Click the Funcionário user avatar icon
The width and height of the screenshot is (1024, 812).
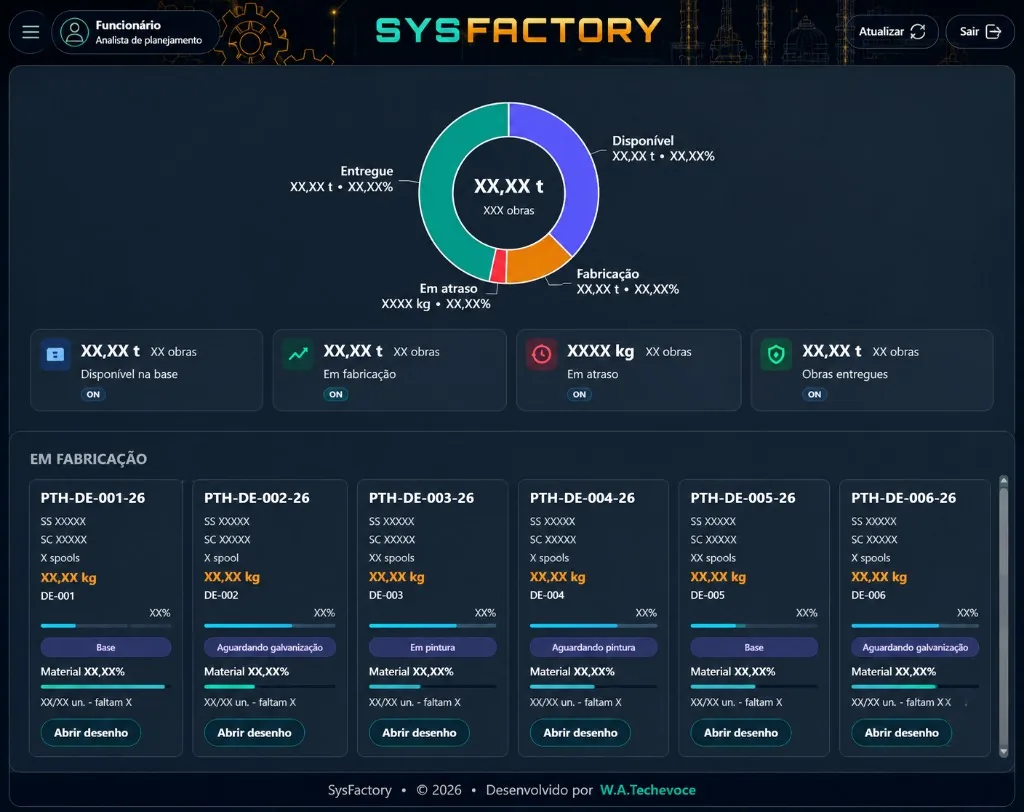(x=74, y=32)
